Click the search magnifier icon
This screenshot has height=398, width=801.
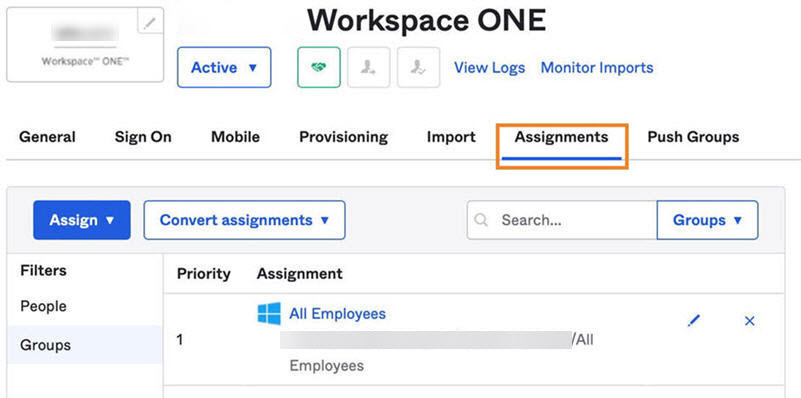point(481,220)
